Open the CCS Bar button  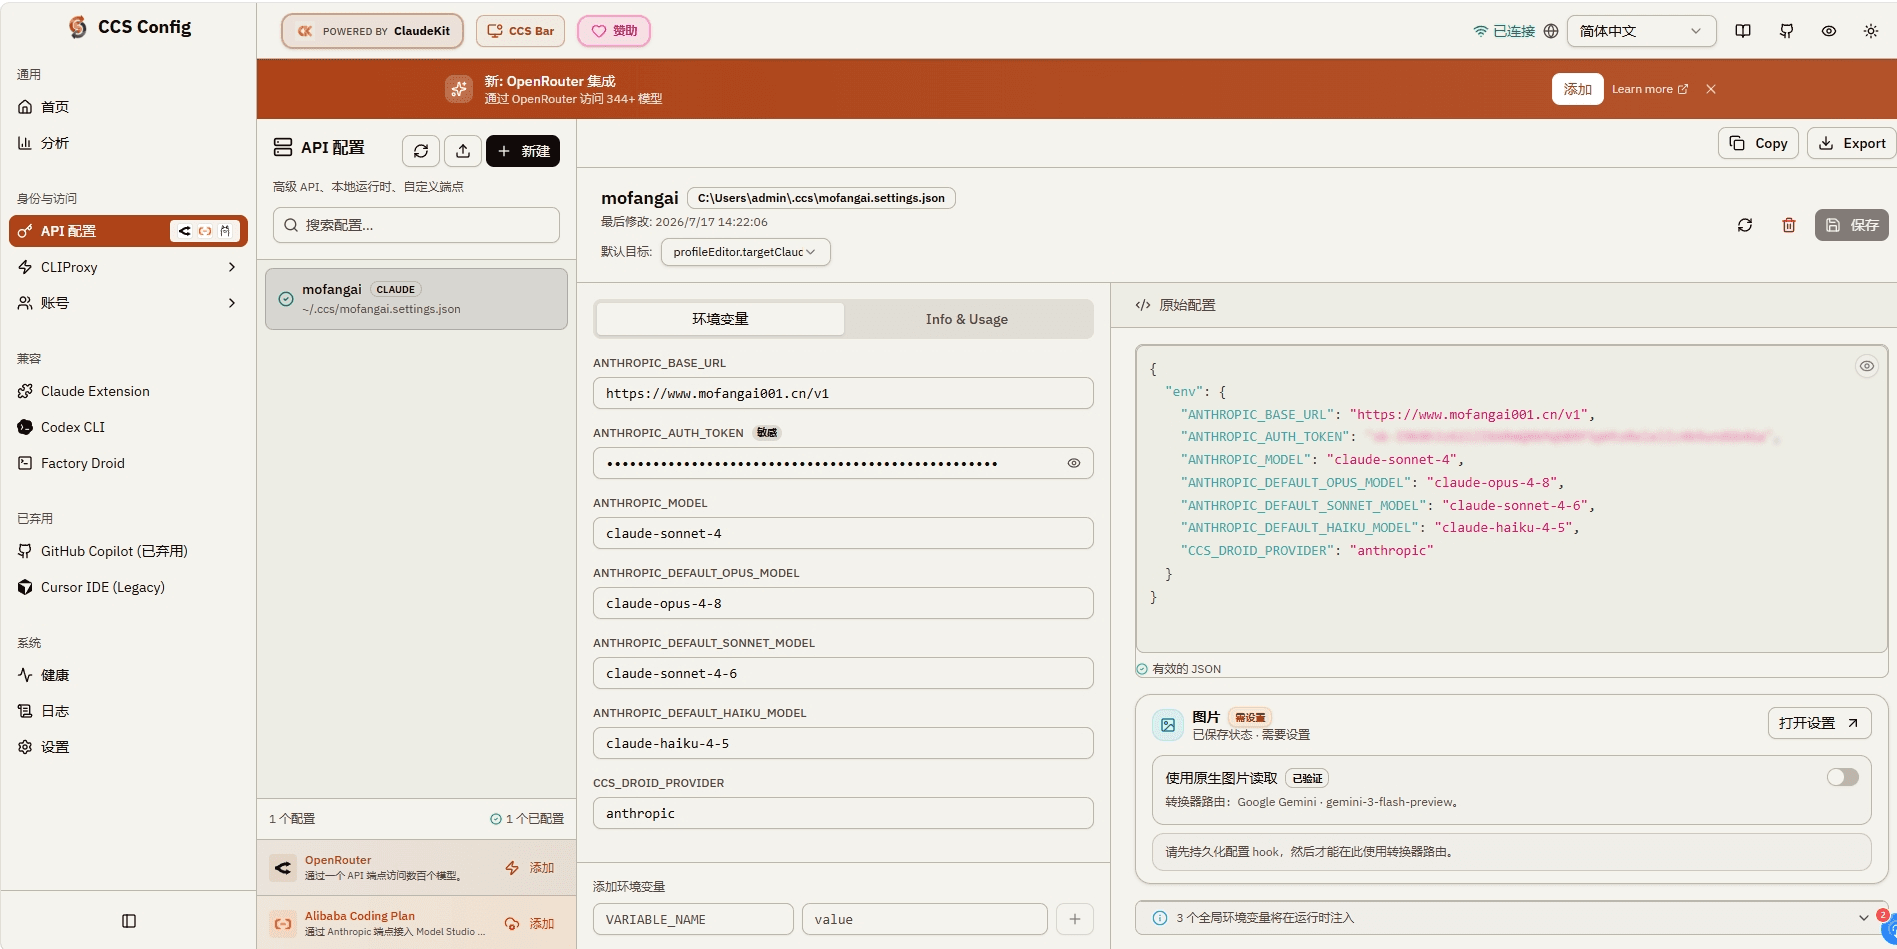(520, 31)
